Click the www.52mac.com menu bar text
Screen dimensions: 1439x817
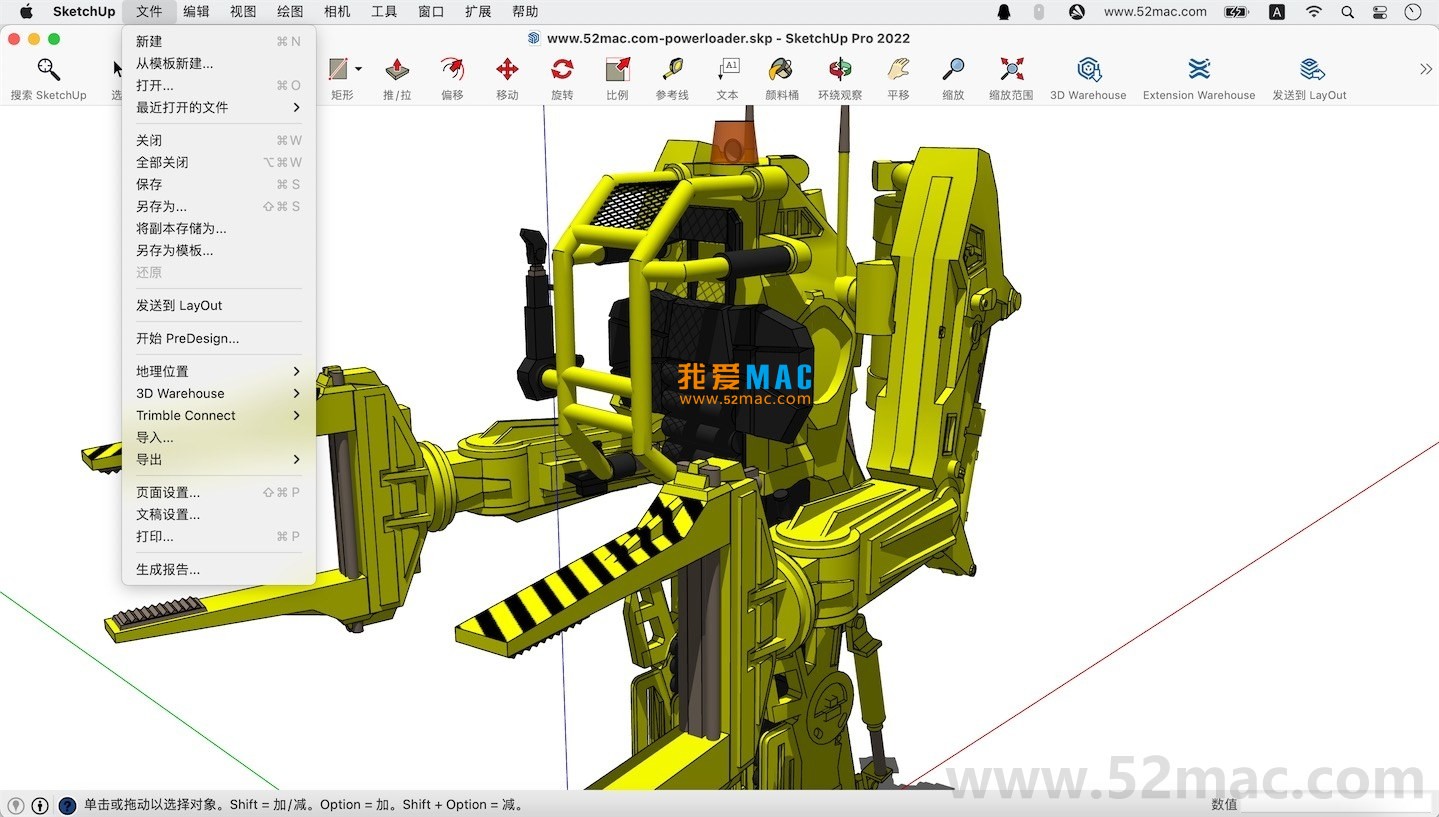(x=1155, y=12)
